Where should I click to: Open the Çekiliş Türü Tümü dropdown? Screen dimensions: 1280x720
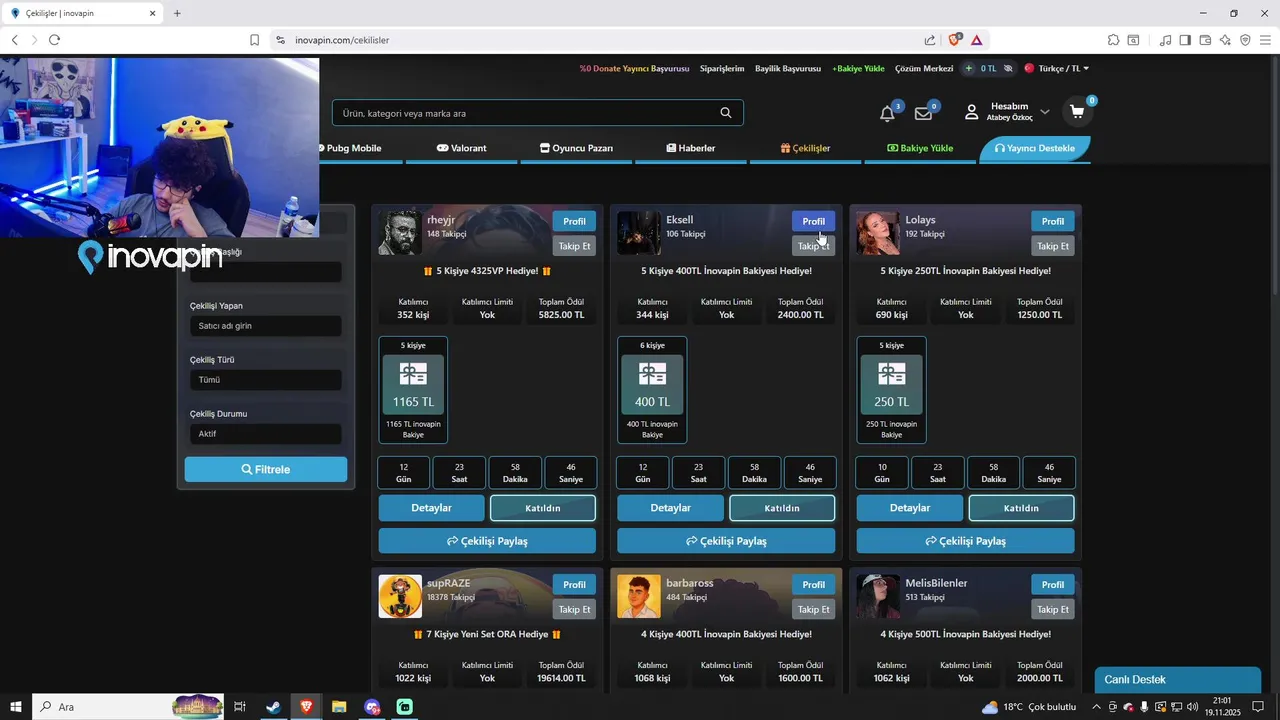tap(265, 380)
